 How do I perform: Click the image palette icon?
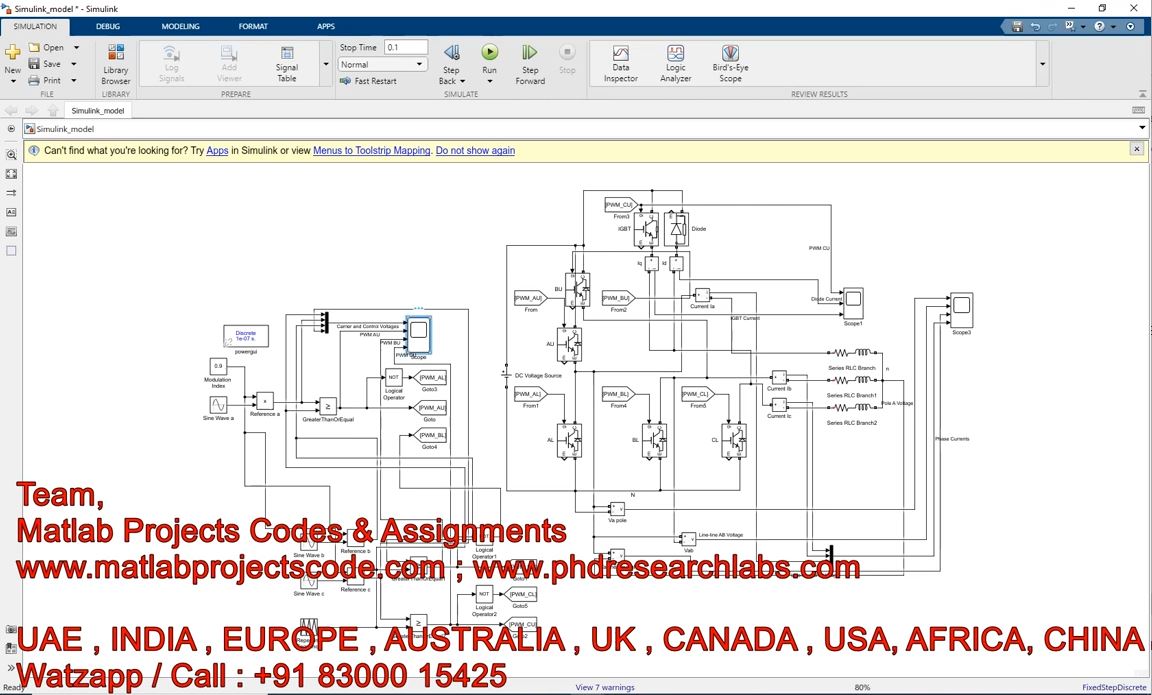tap(11, 231)
